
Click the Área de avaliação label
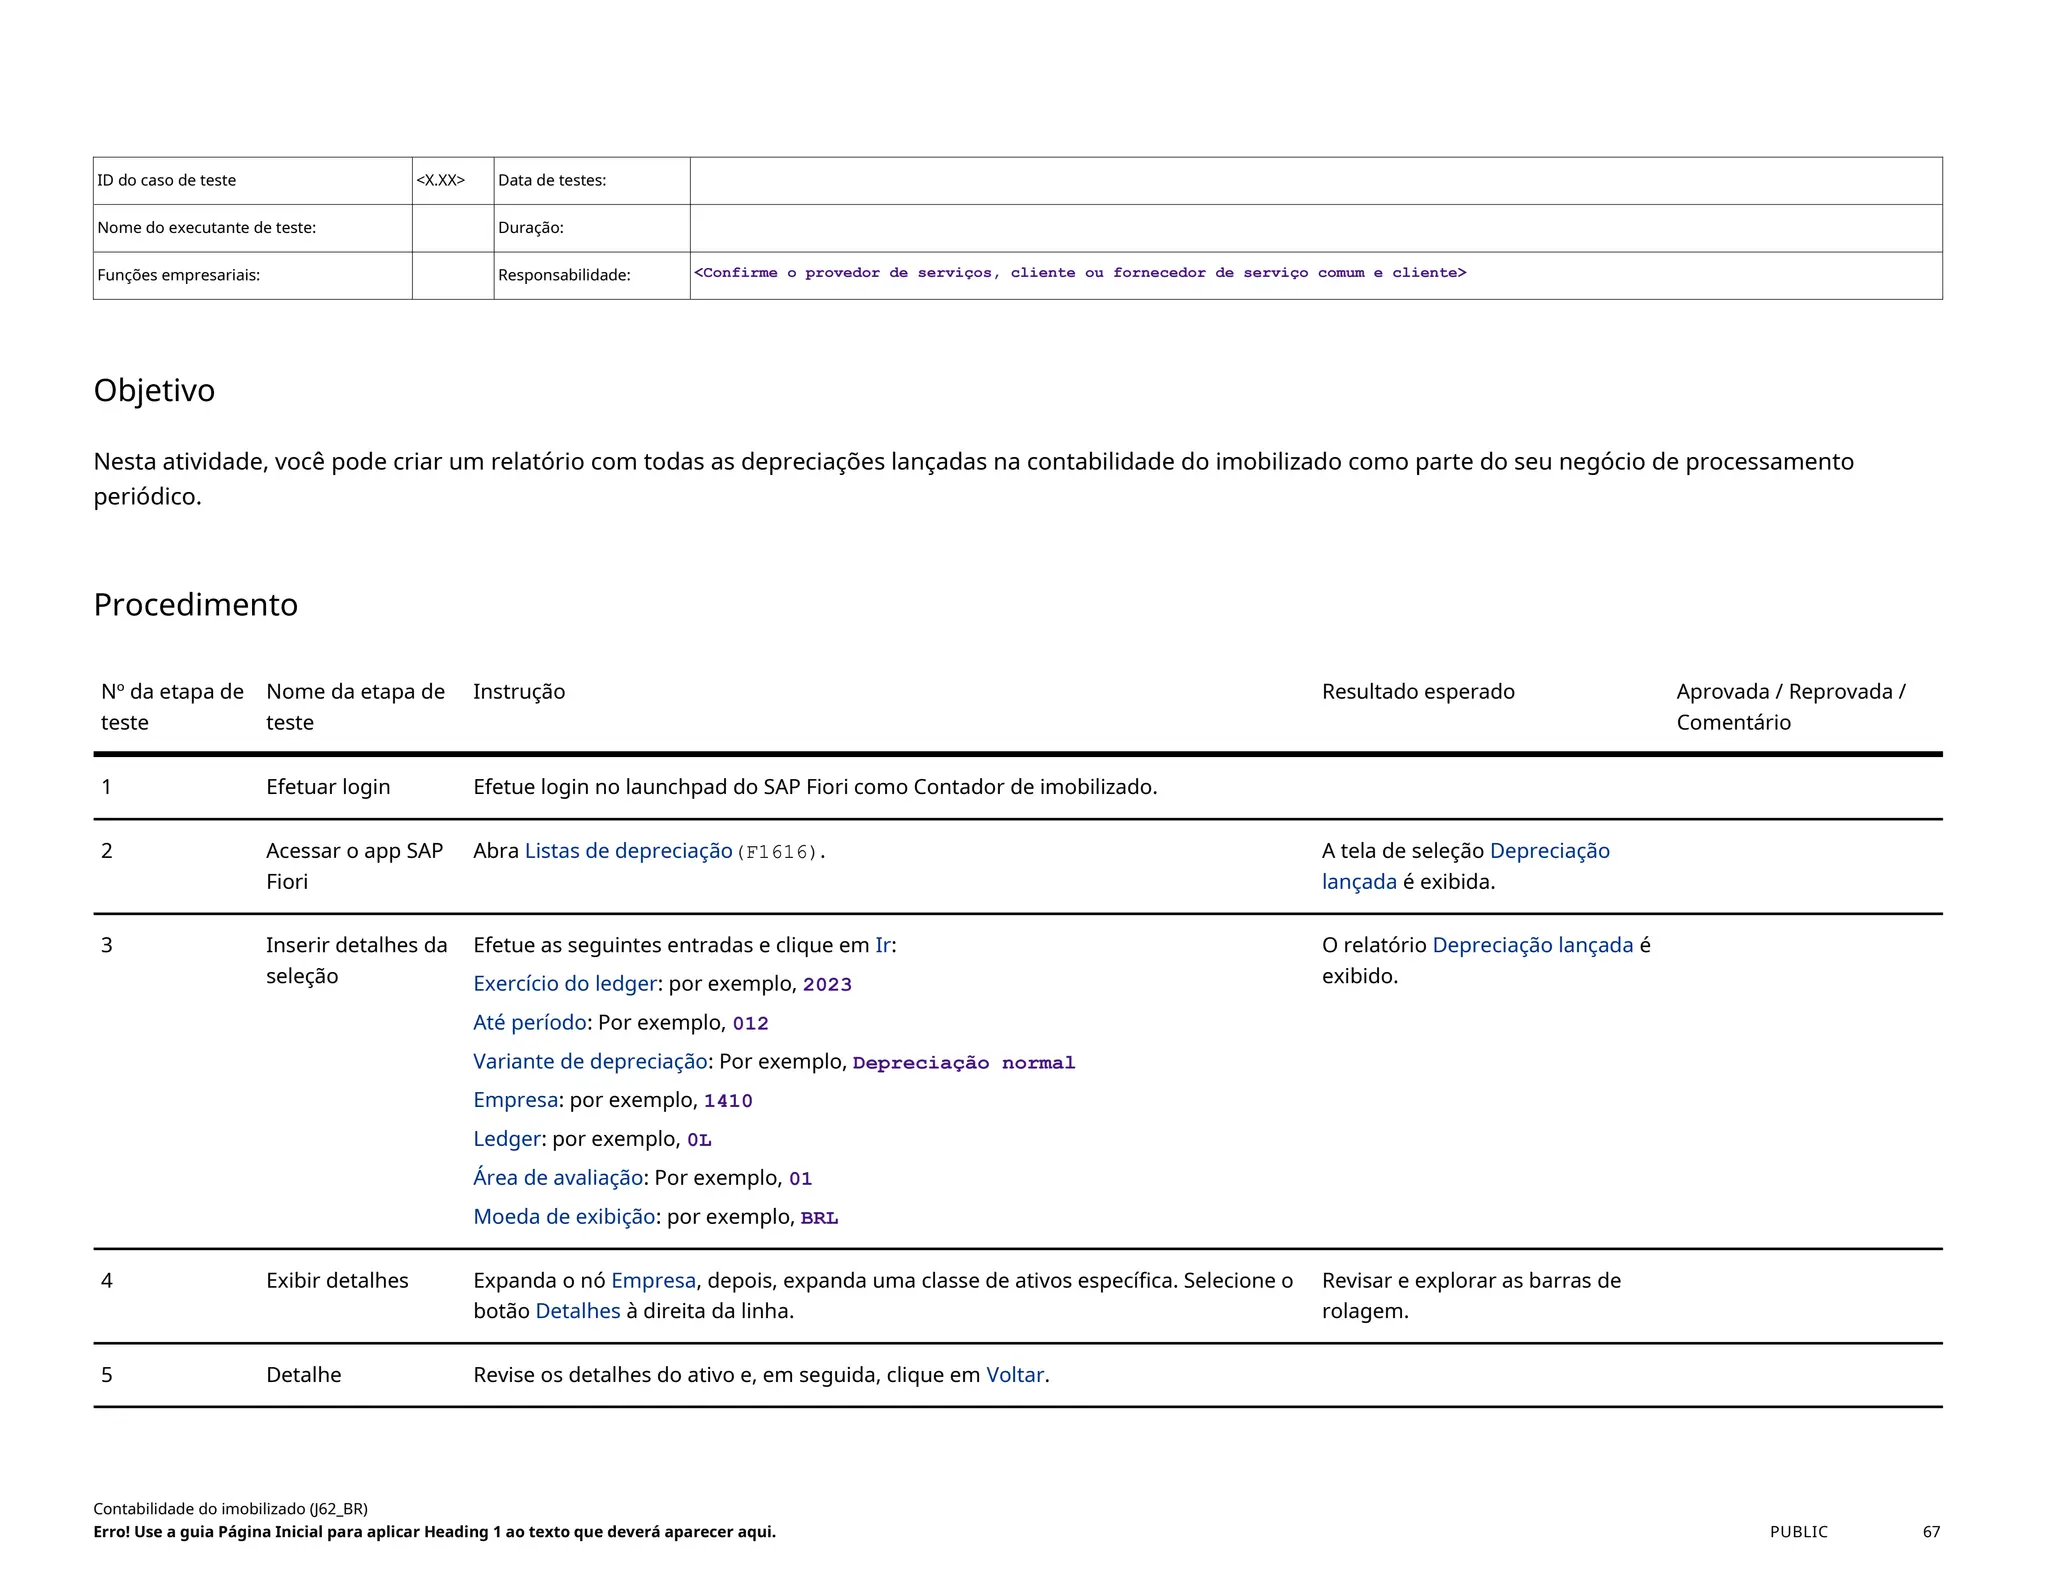(x=557, y=1178)
